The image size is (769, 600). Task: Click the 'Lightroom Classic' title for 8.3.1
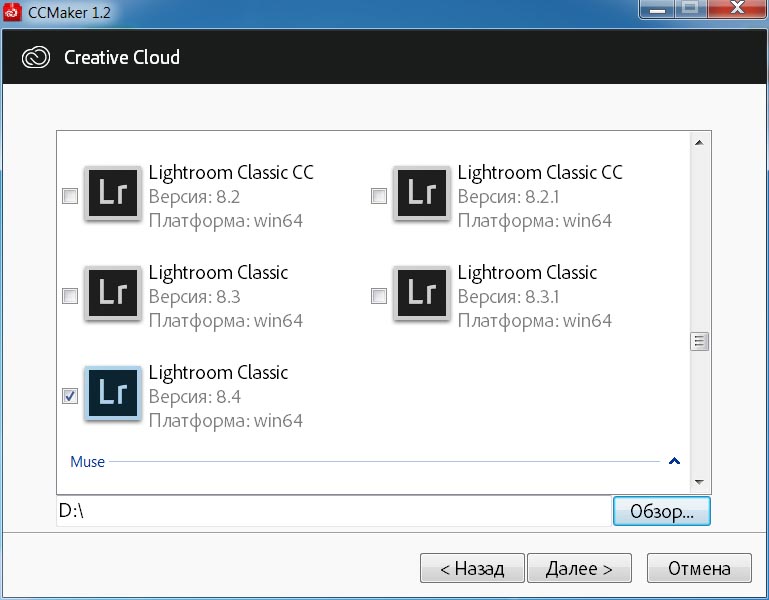coord(527,273)
